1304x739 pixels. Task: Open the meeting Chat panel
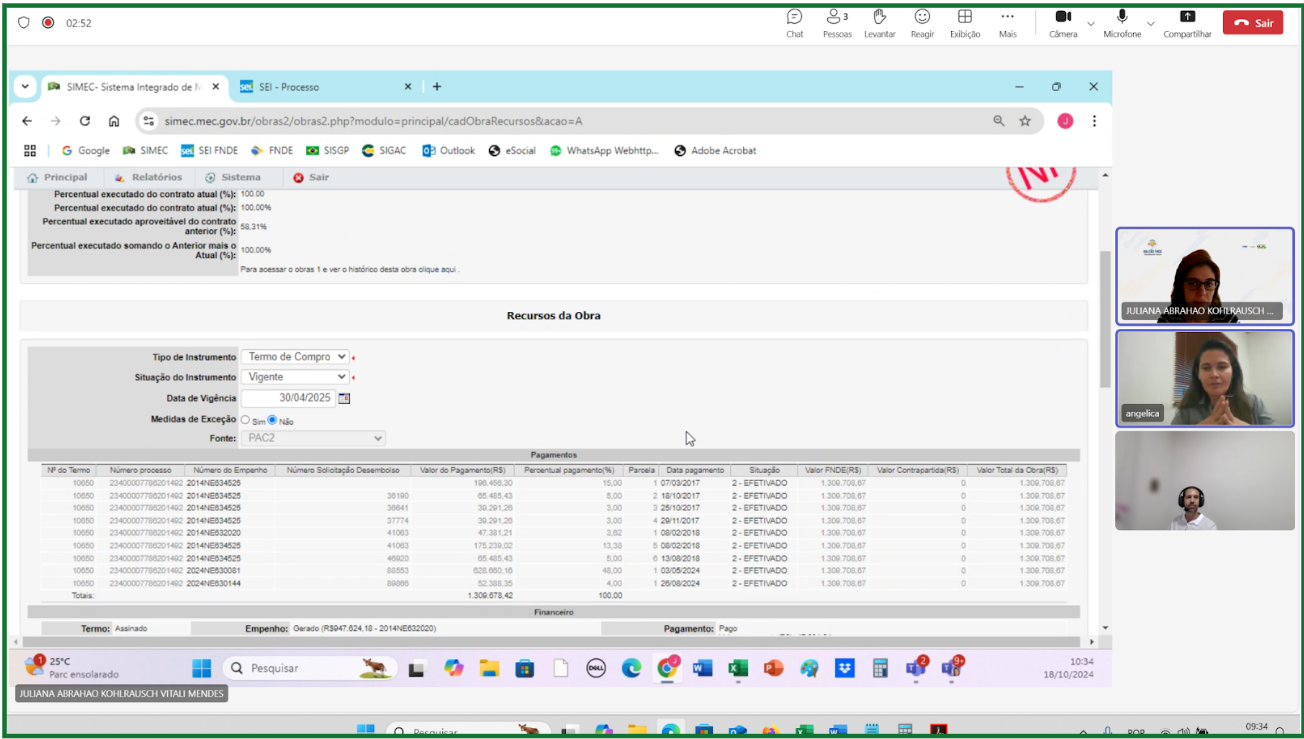794,17
